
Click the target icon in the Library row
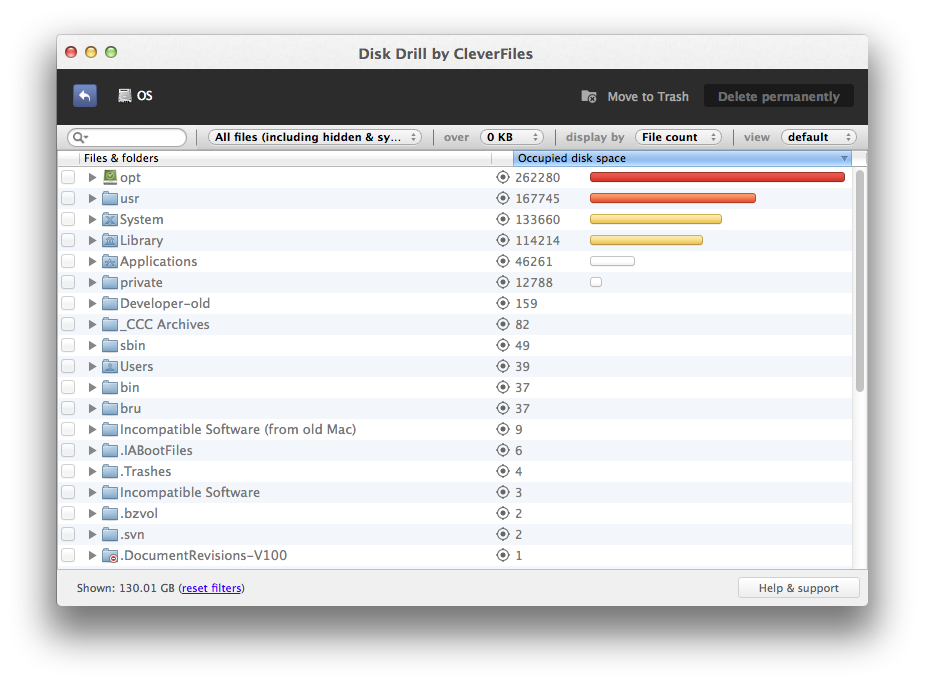tap(503, 240)
